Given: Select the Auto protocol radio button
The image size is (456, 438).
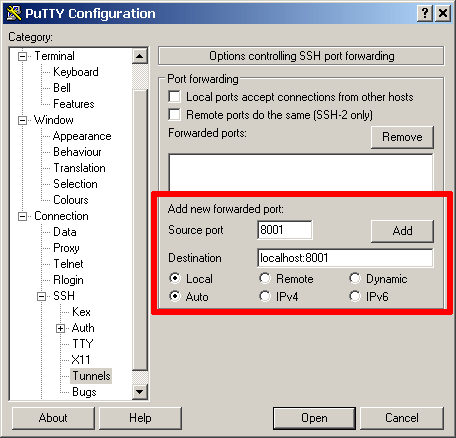Looking at the screenshot, I should 175,296.
